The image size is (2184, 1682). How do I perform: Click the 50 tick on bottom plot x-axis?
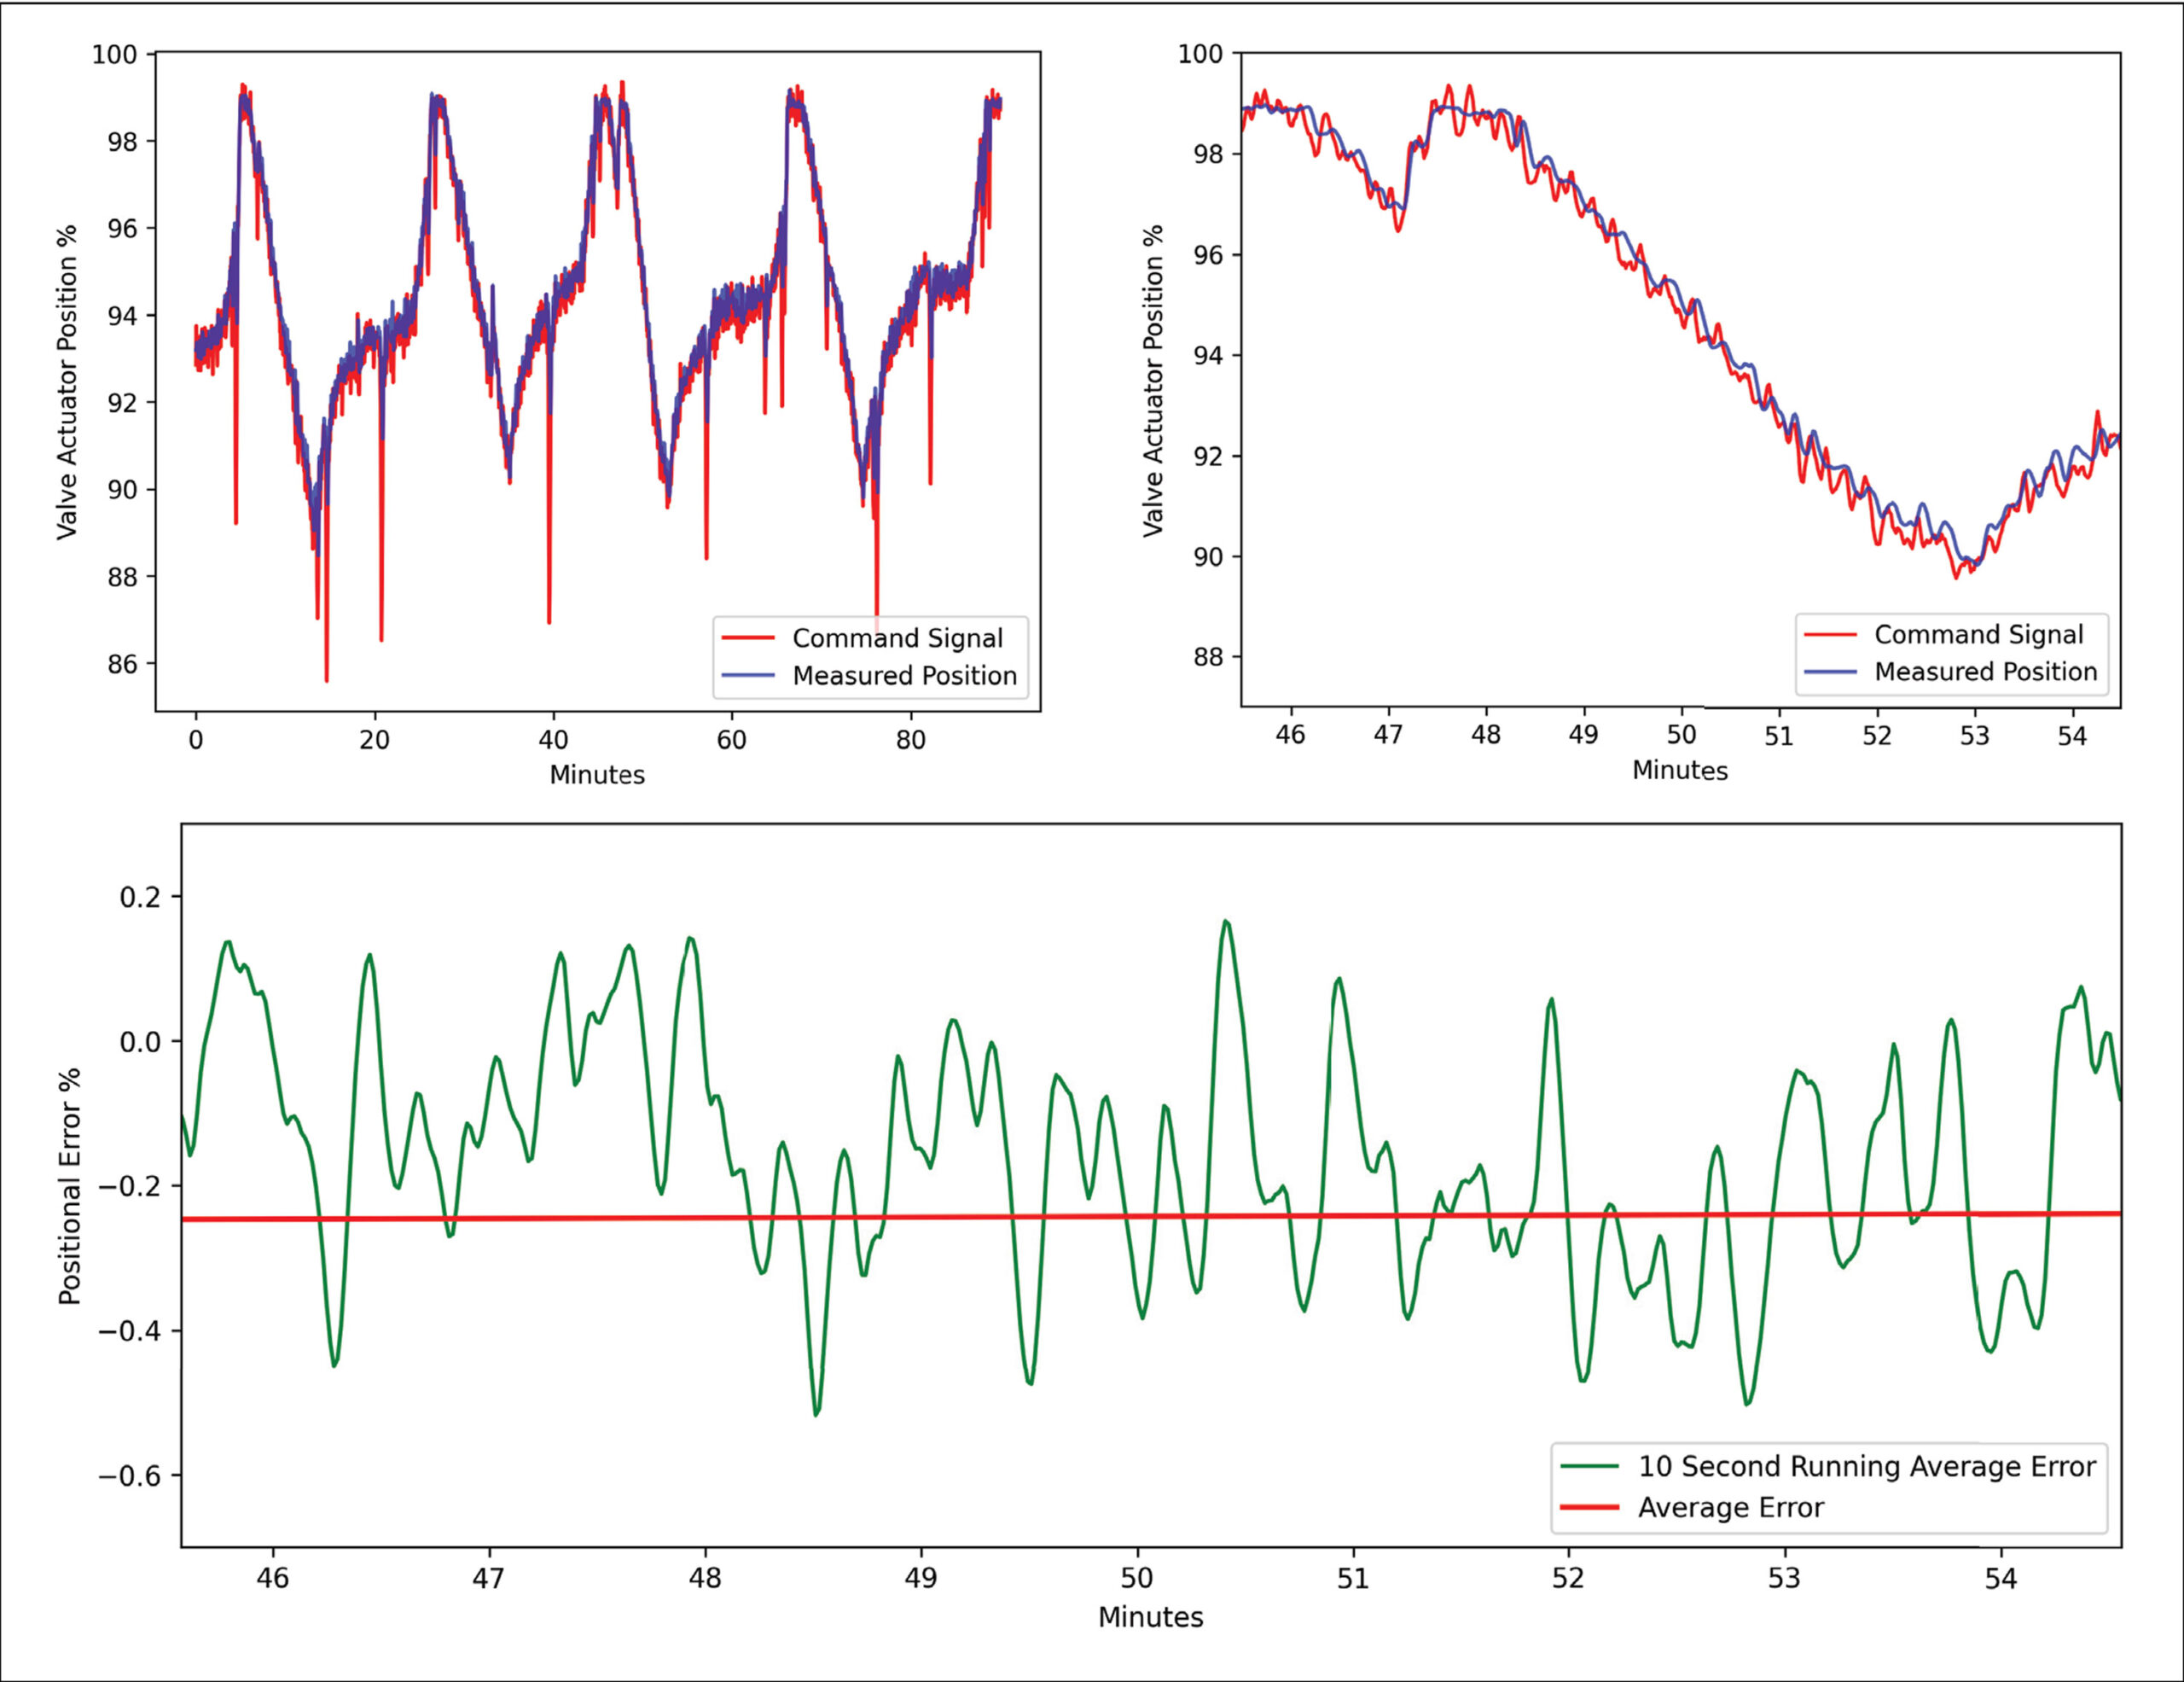pos(1137,1579)
